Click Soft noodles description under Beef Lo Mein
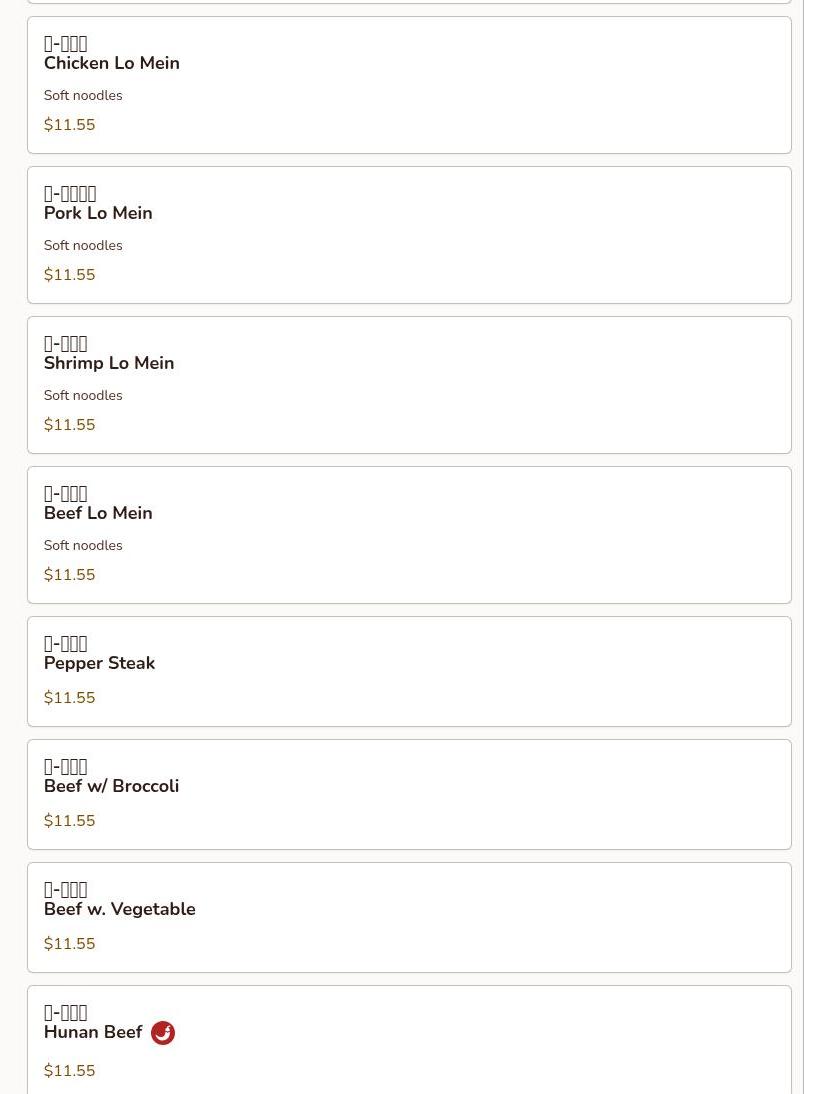This screenshot has width=824, height=1094. (83, 546)
